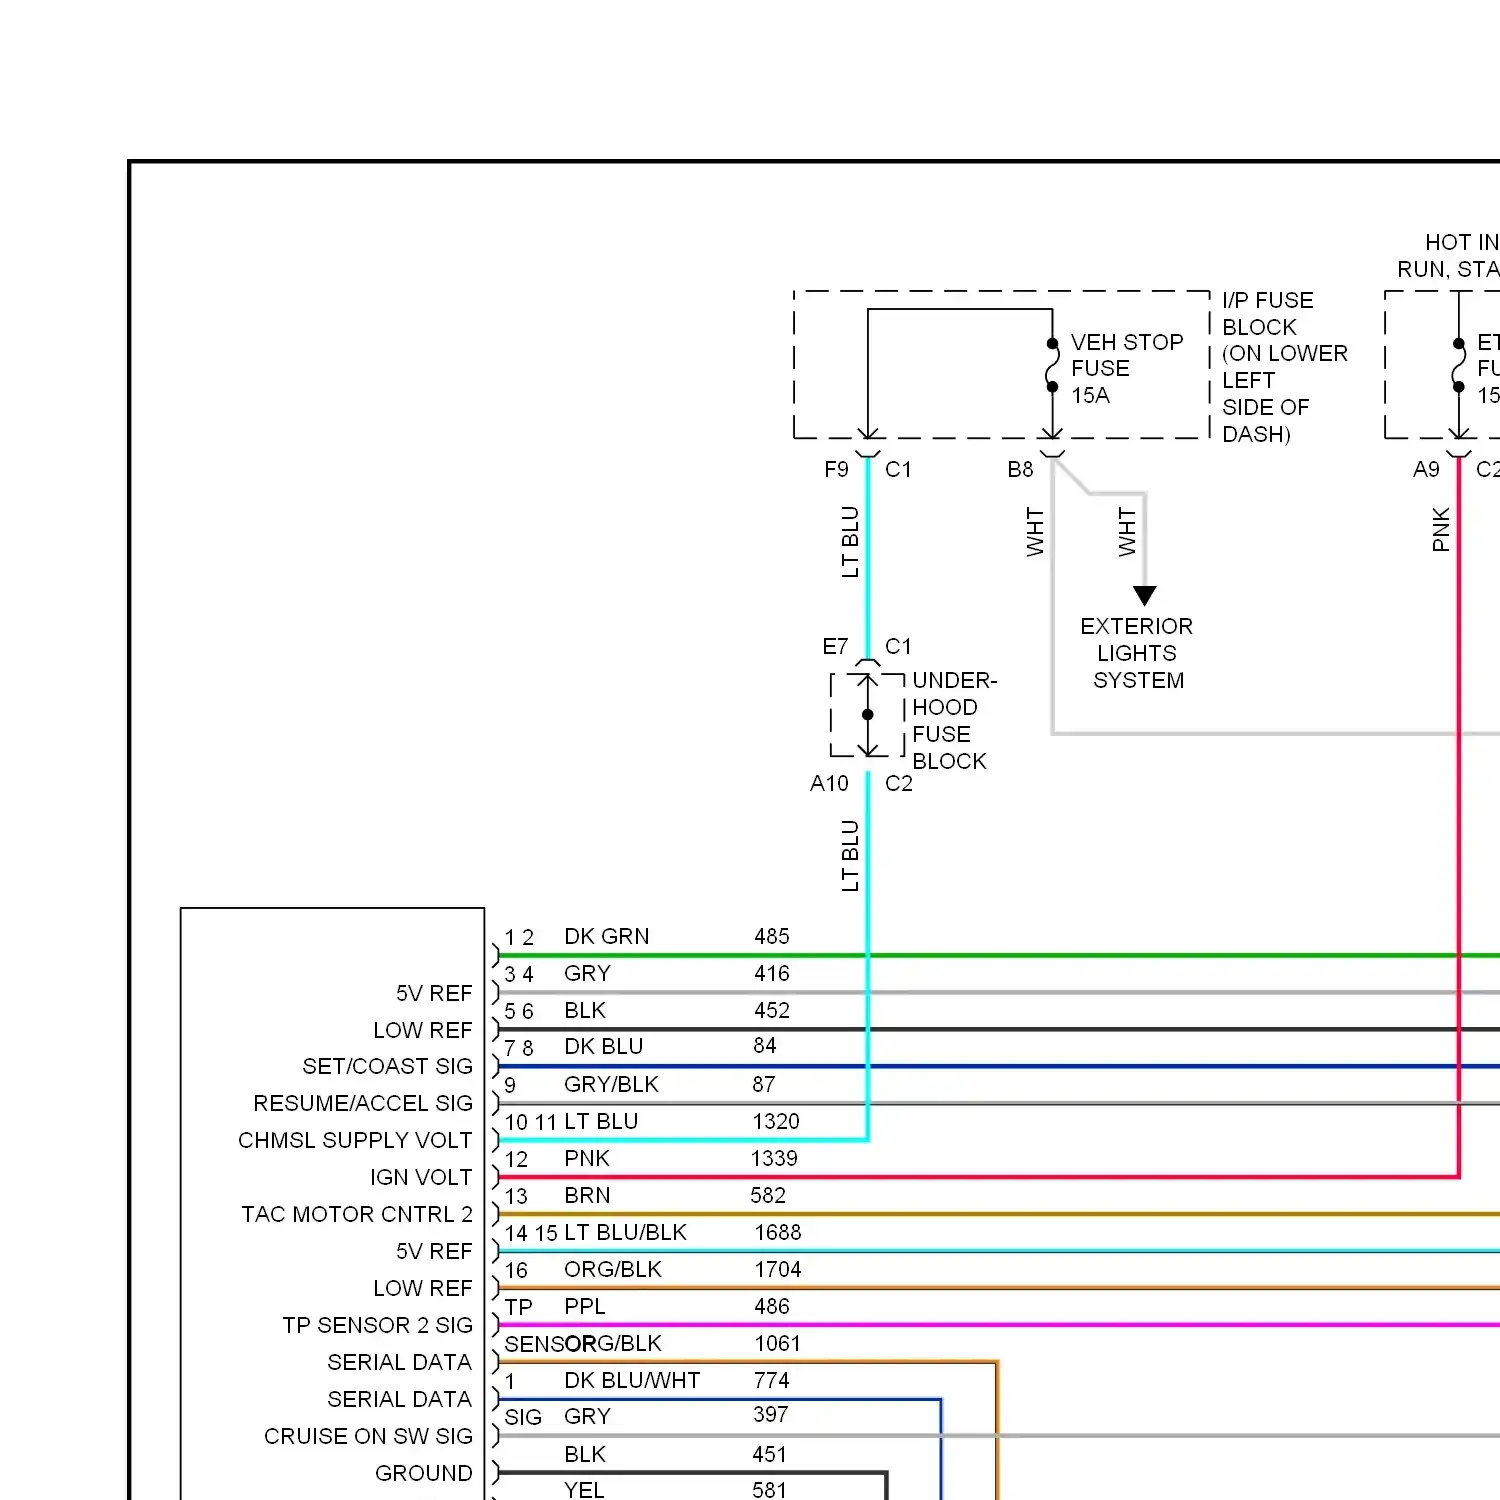Select the A10 connector pin label
Viewport: 1500px width, 1500px height.
pos(829,784)
